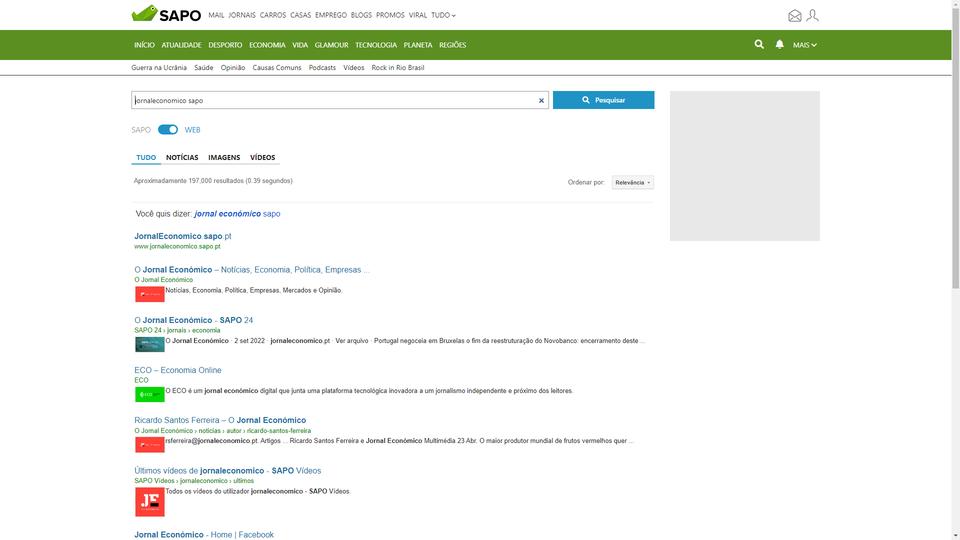Toggle the SAPO/WEB search switch
The width and height of the screenshot is (960, 540).
(168, 130)
